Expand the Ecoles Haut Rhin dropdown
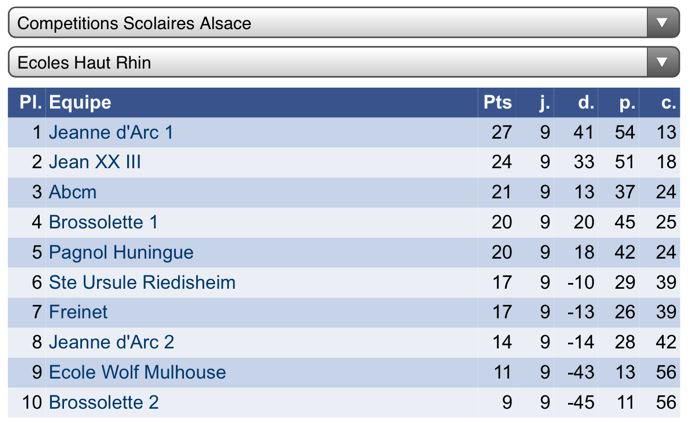 tap(330, 62)
